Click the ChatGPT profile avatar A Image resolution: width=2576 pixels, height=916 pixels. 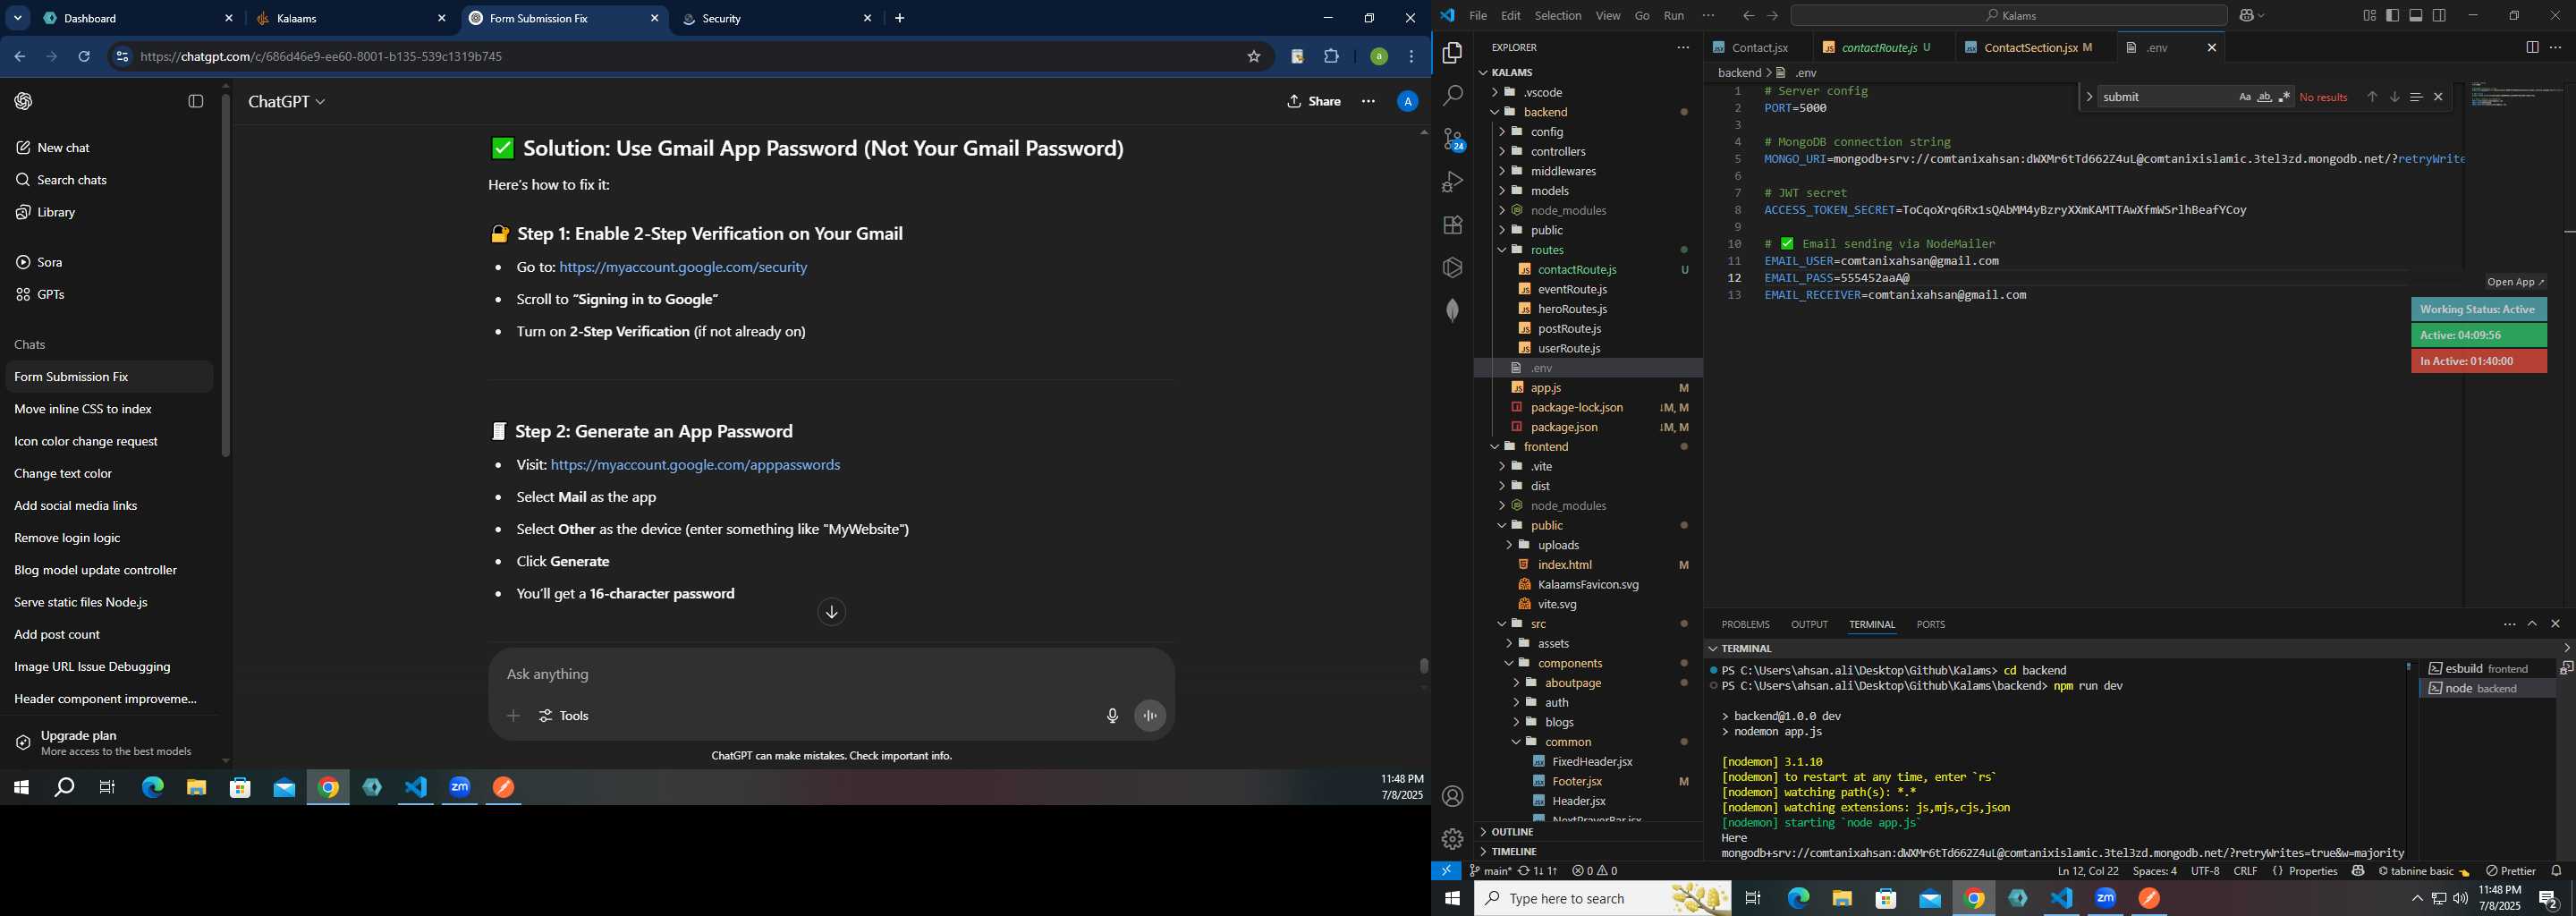click(x=1407, y=101)
